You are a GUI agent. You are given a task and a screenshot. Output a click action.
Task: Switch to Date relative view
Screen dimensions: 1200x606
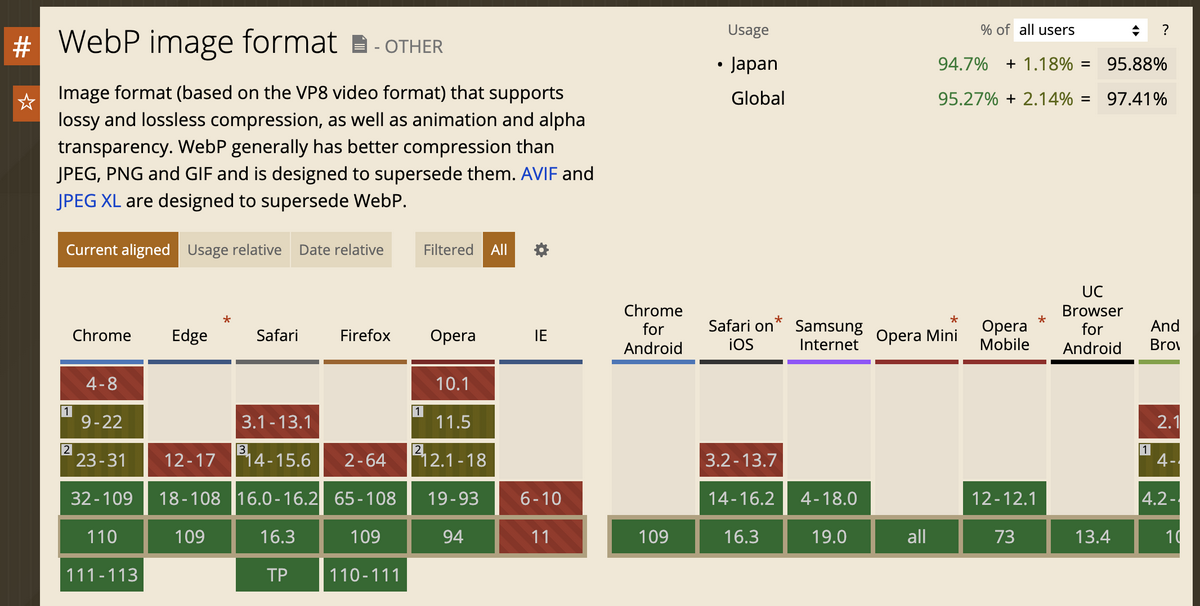tap(341, 249)
